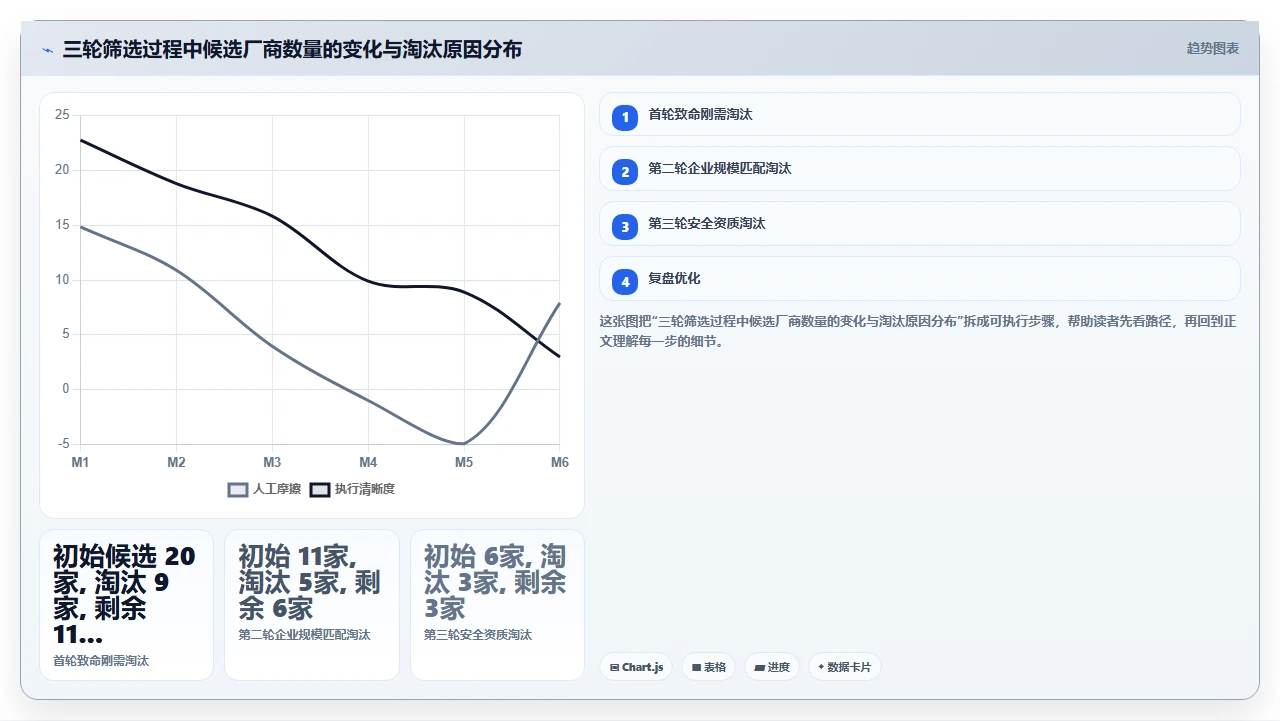Click the 进度 tag chip
This screenshot has height=721, width=1280.
pos(772,667)
